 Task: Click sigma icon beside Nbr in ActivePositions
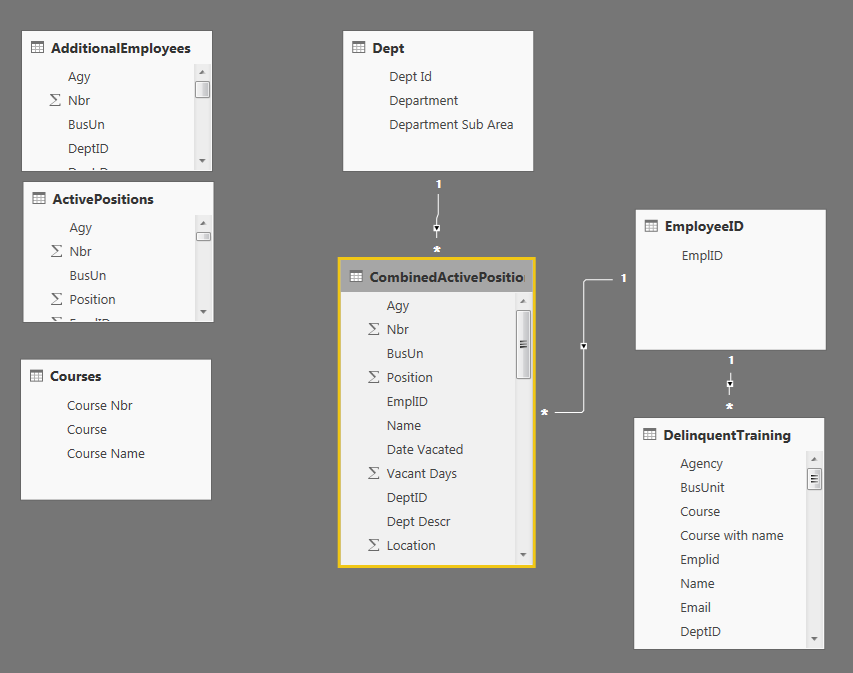coord(57,251)
